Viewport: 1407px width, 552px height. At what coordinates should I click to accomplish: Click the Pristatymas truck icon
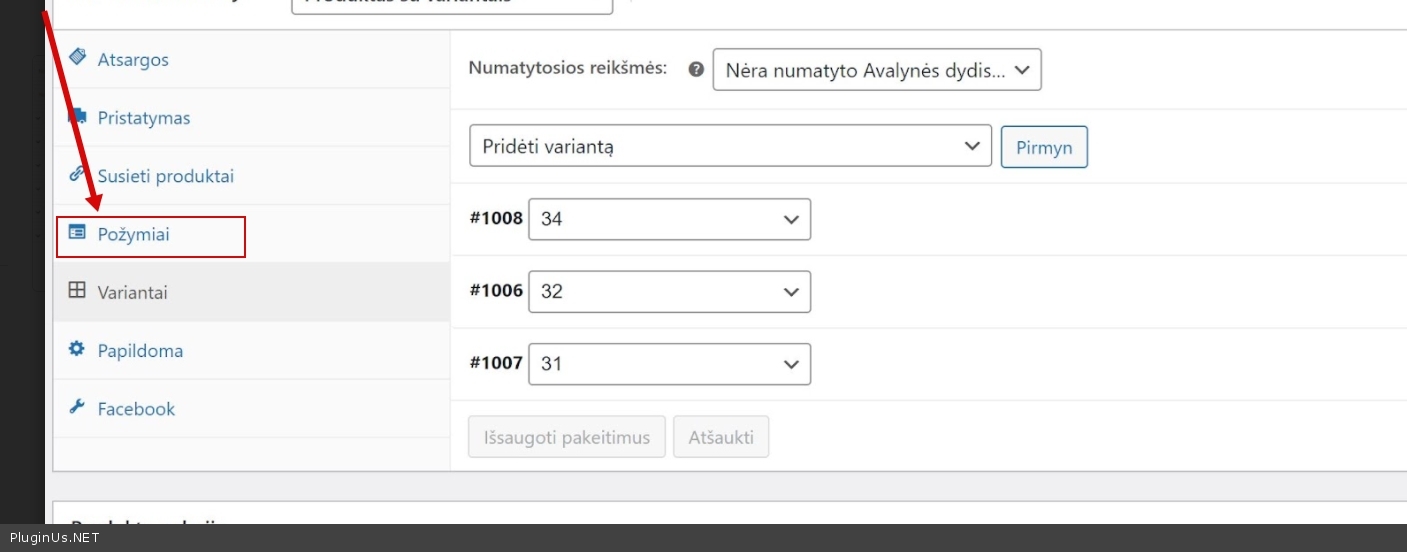[77, 117]
